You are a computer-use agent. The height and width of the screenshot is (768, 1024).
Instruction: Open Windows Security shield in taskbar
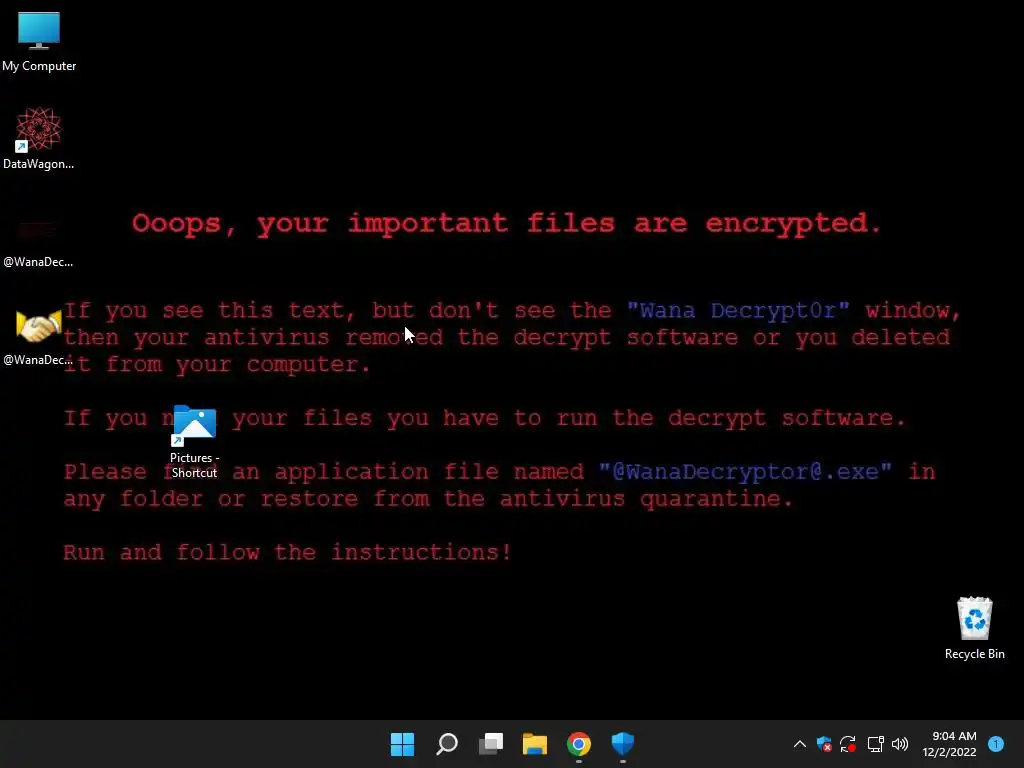pos(622,744)
